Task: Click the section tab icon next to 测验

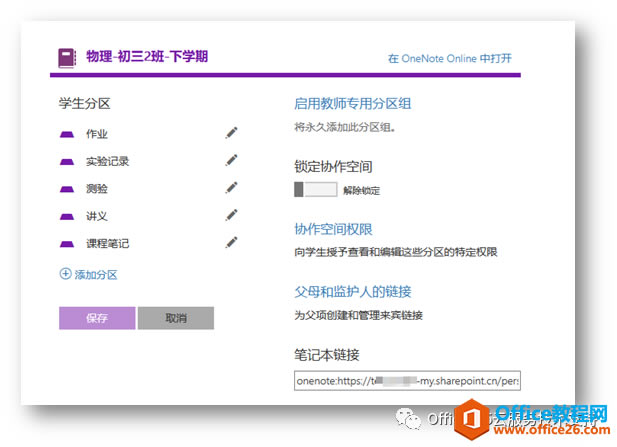Action: pyautogui.click(x=67, y=189)
